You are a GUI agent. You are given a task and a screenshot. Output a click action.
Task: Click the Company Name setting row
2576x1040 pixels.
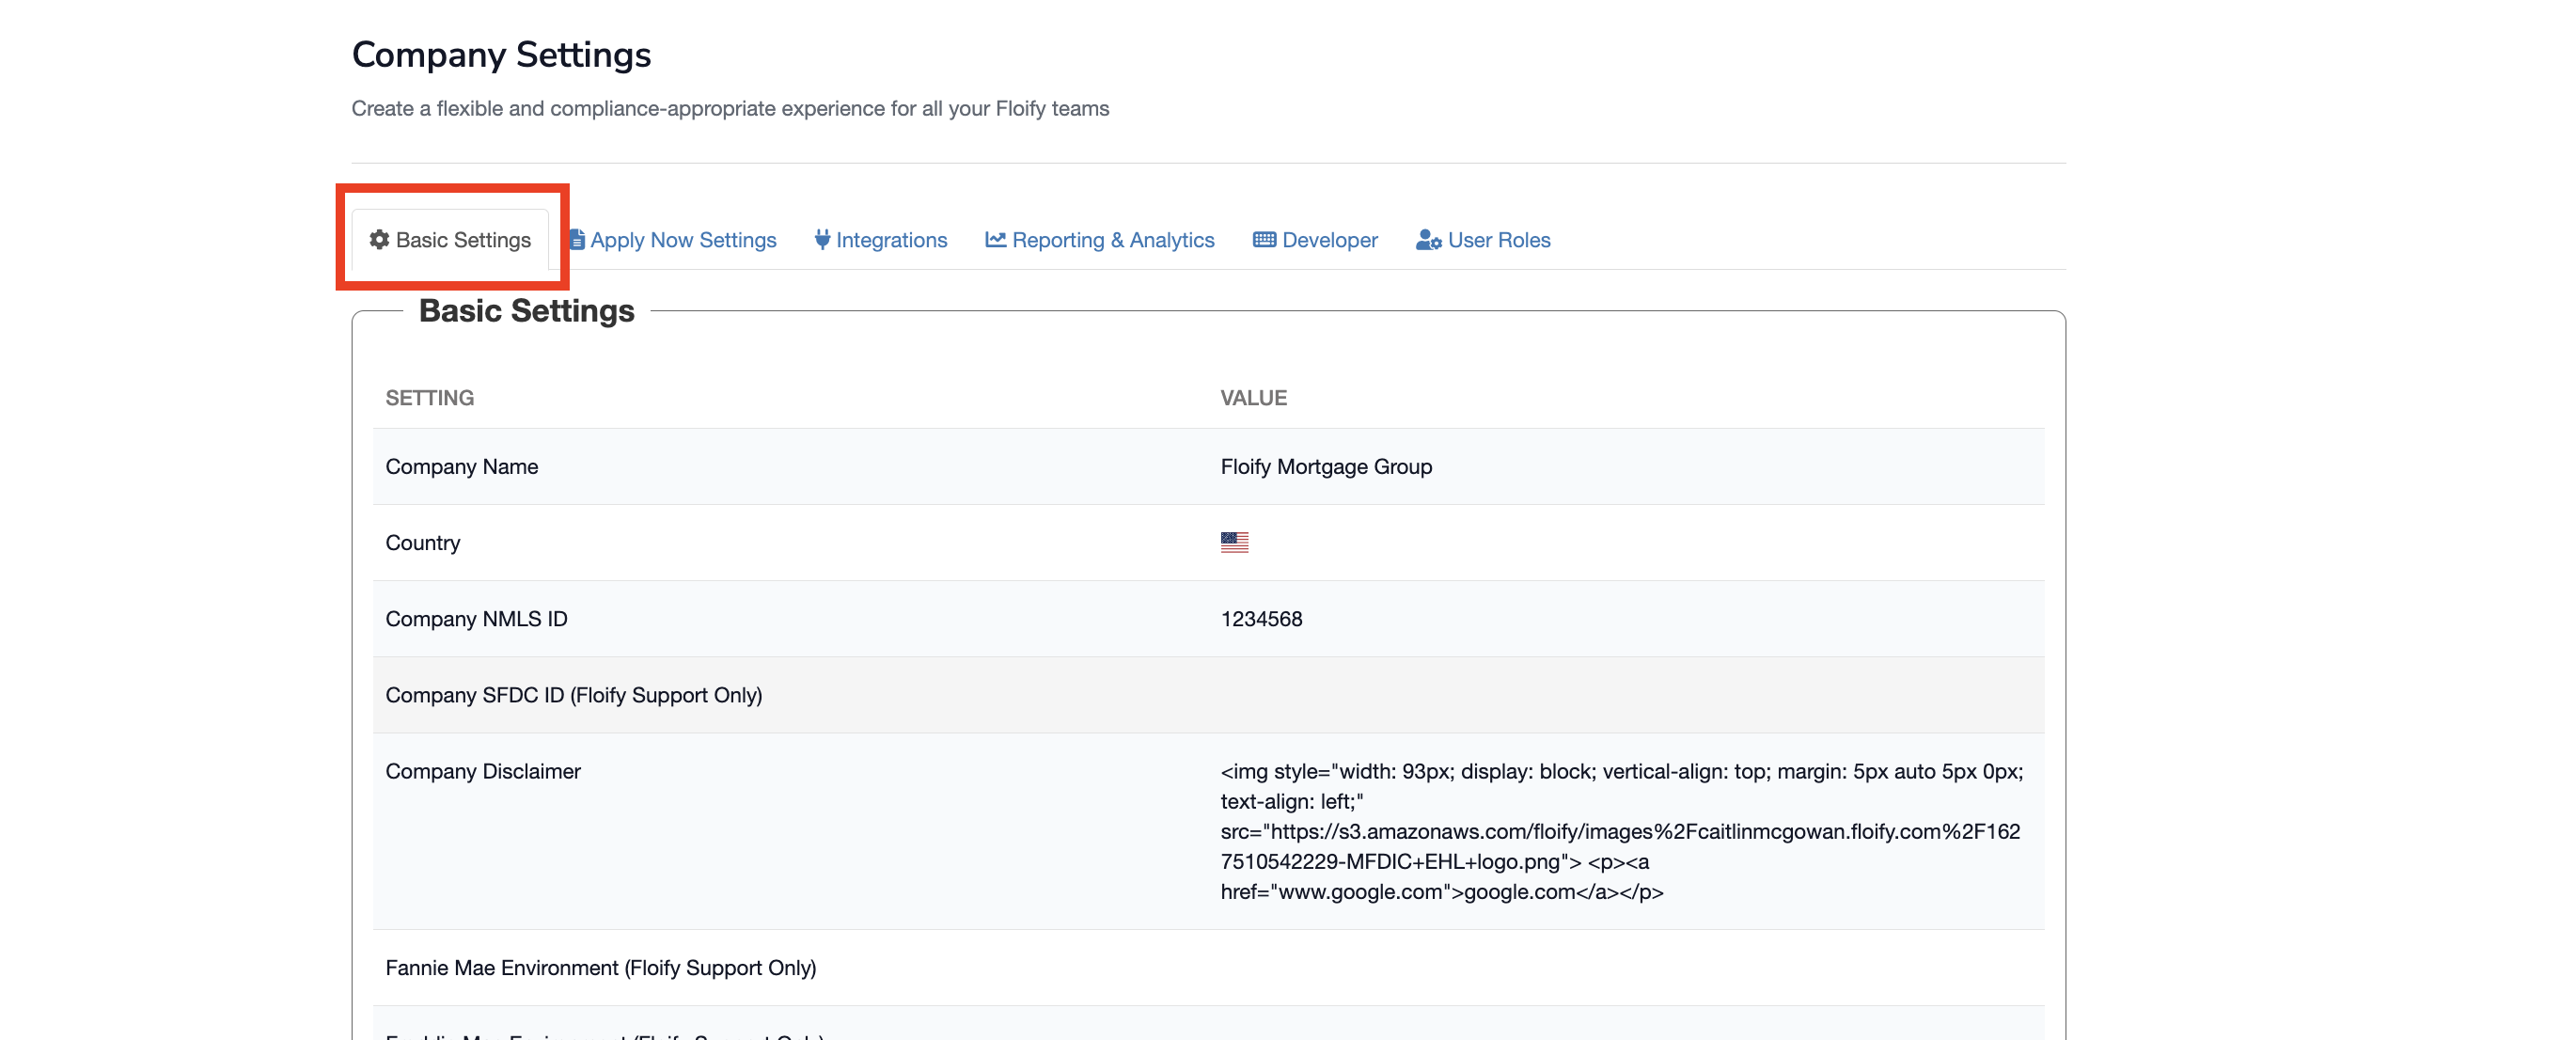[462, 466]
